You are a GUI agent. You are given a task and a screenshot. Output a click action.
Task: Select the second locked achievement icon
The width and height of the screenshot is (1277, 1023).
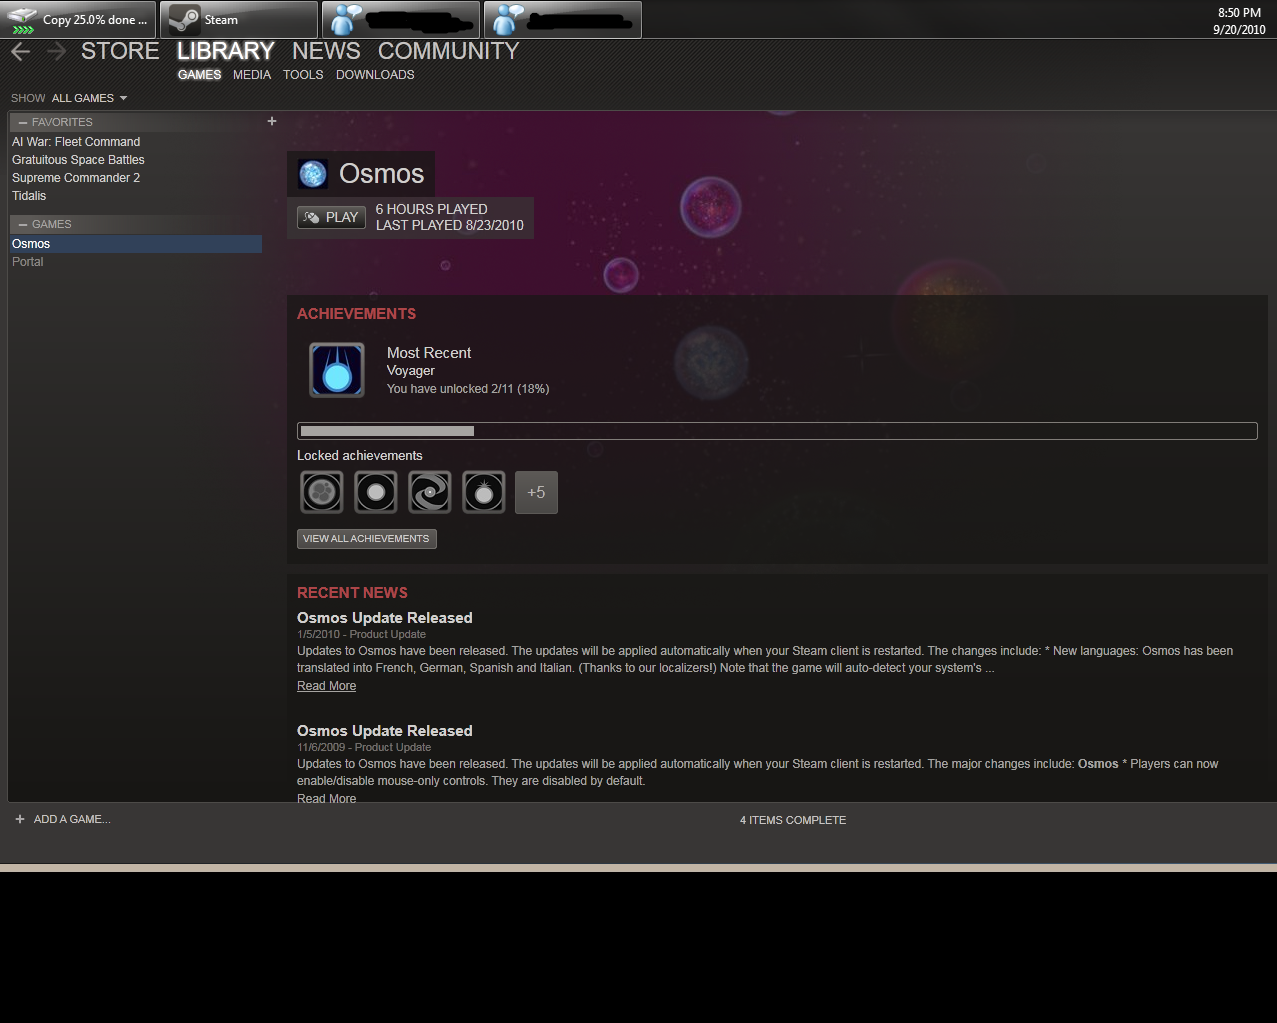coord(376,492)
